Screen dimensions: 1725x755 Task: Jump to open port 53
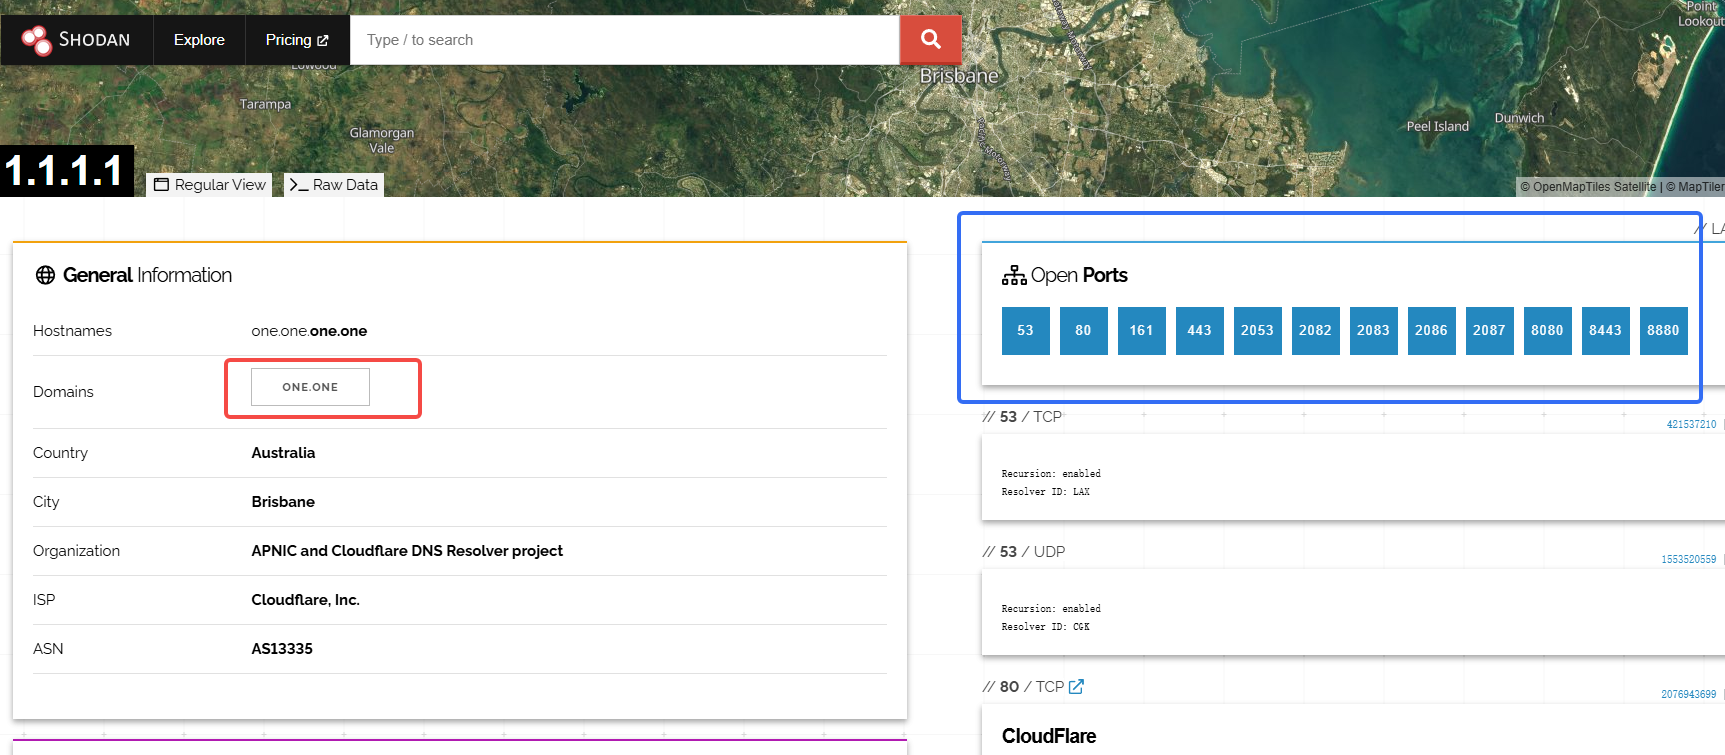1025,331
